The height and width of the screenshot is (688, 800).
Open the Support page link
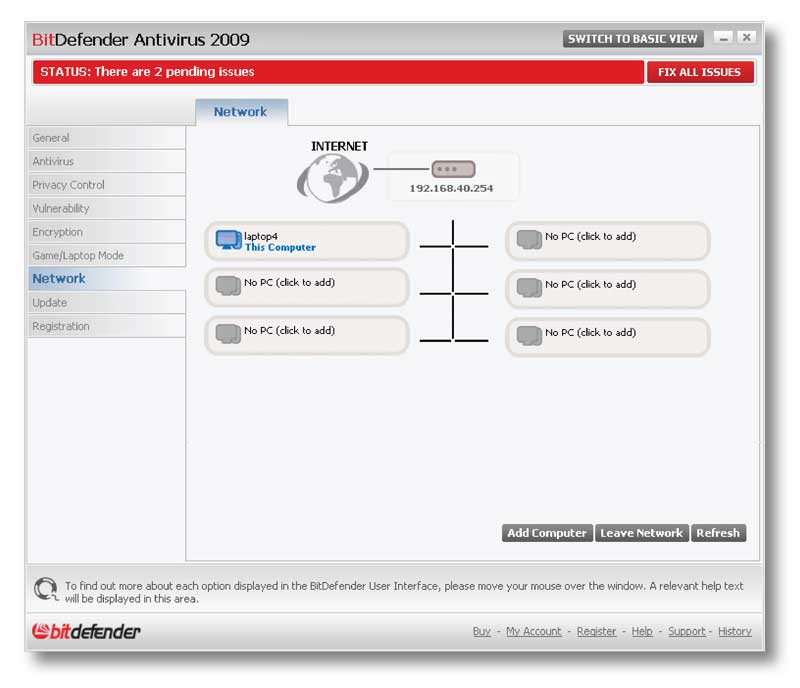coord(687,631)
